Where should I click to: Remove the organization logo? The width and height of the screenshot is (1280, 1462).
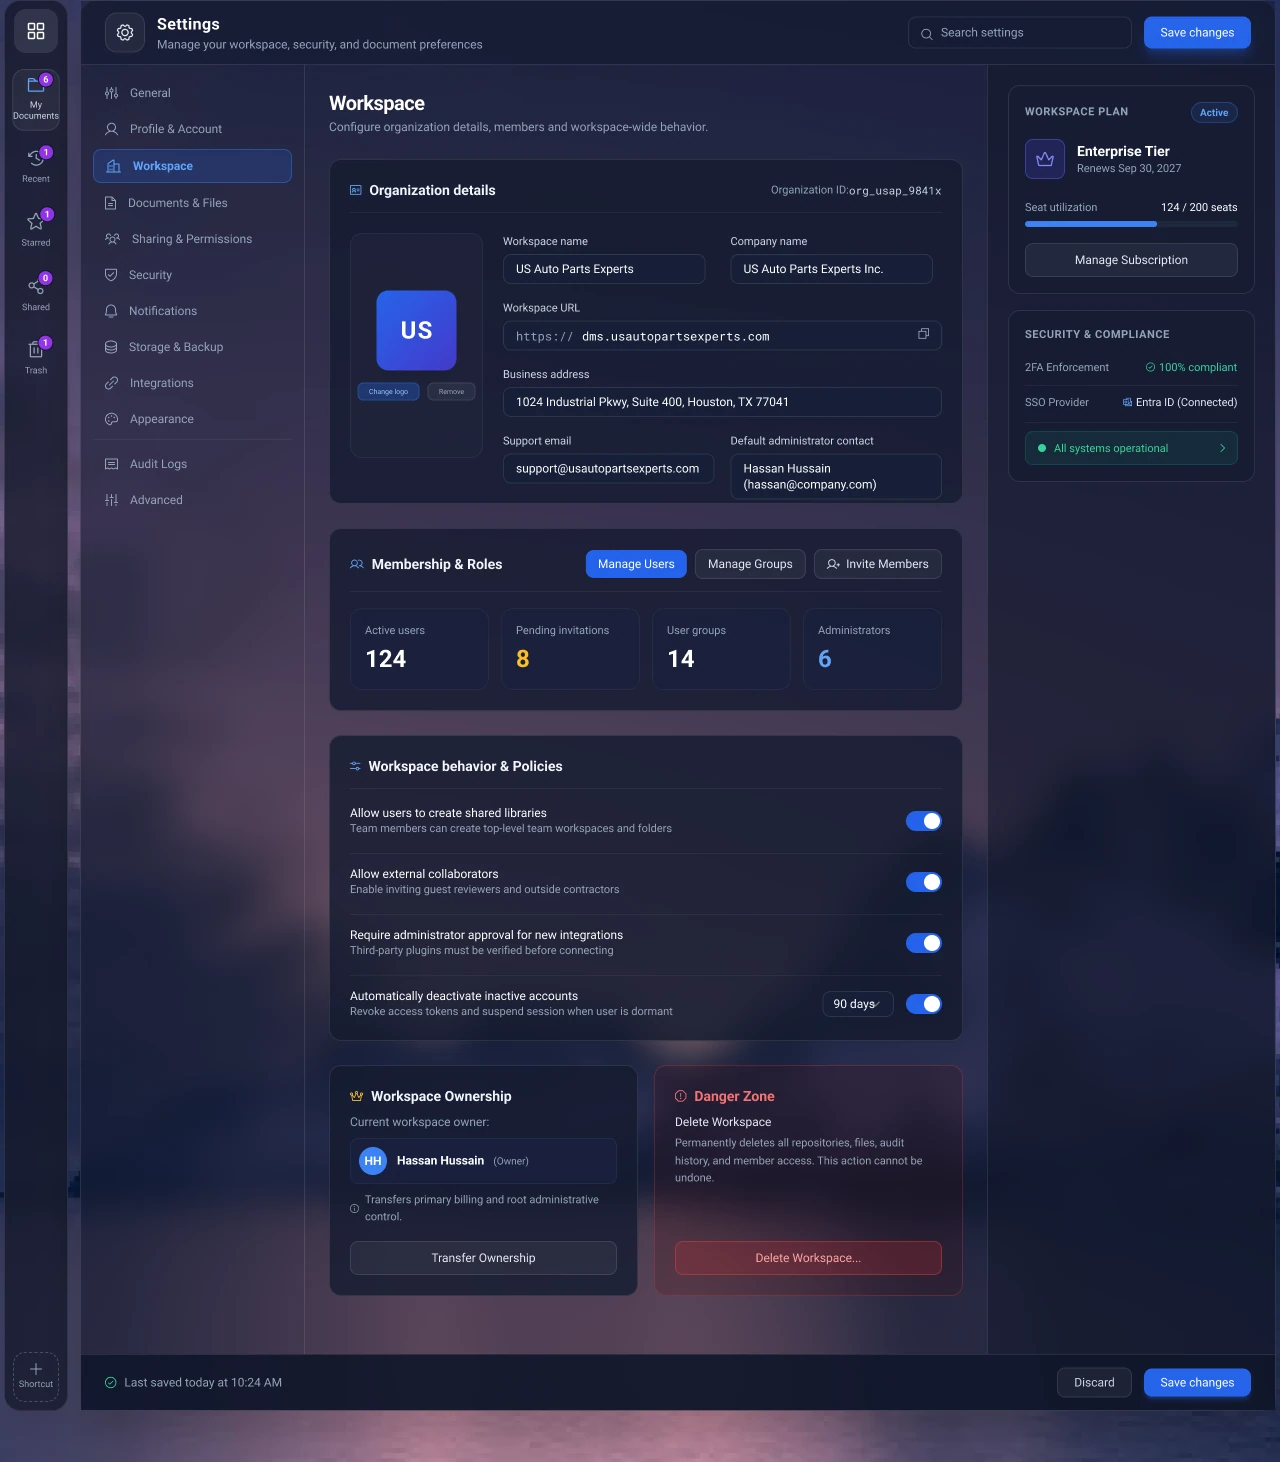[451, 391]
